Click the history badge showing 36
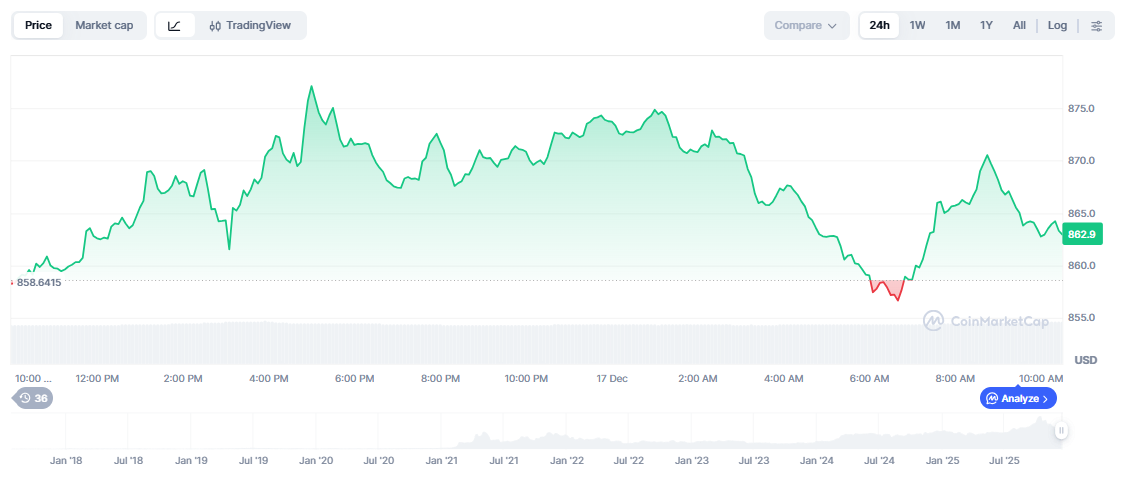This screenshot has height=478, width=1123. point(32,398)
